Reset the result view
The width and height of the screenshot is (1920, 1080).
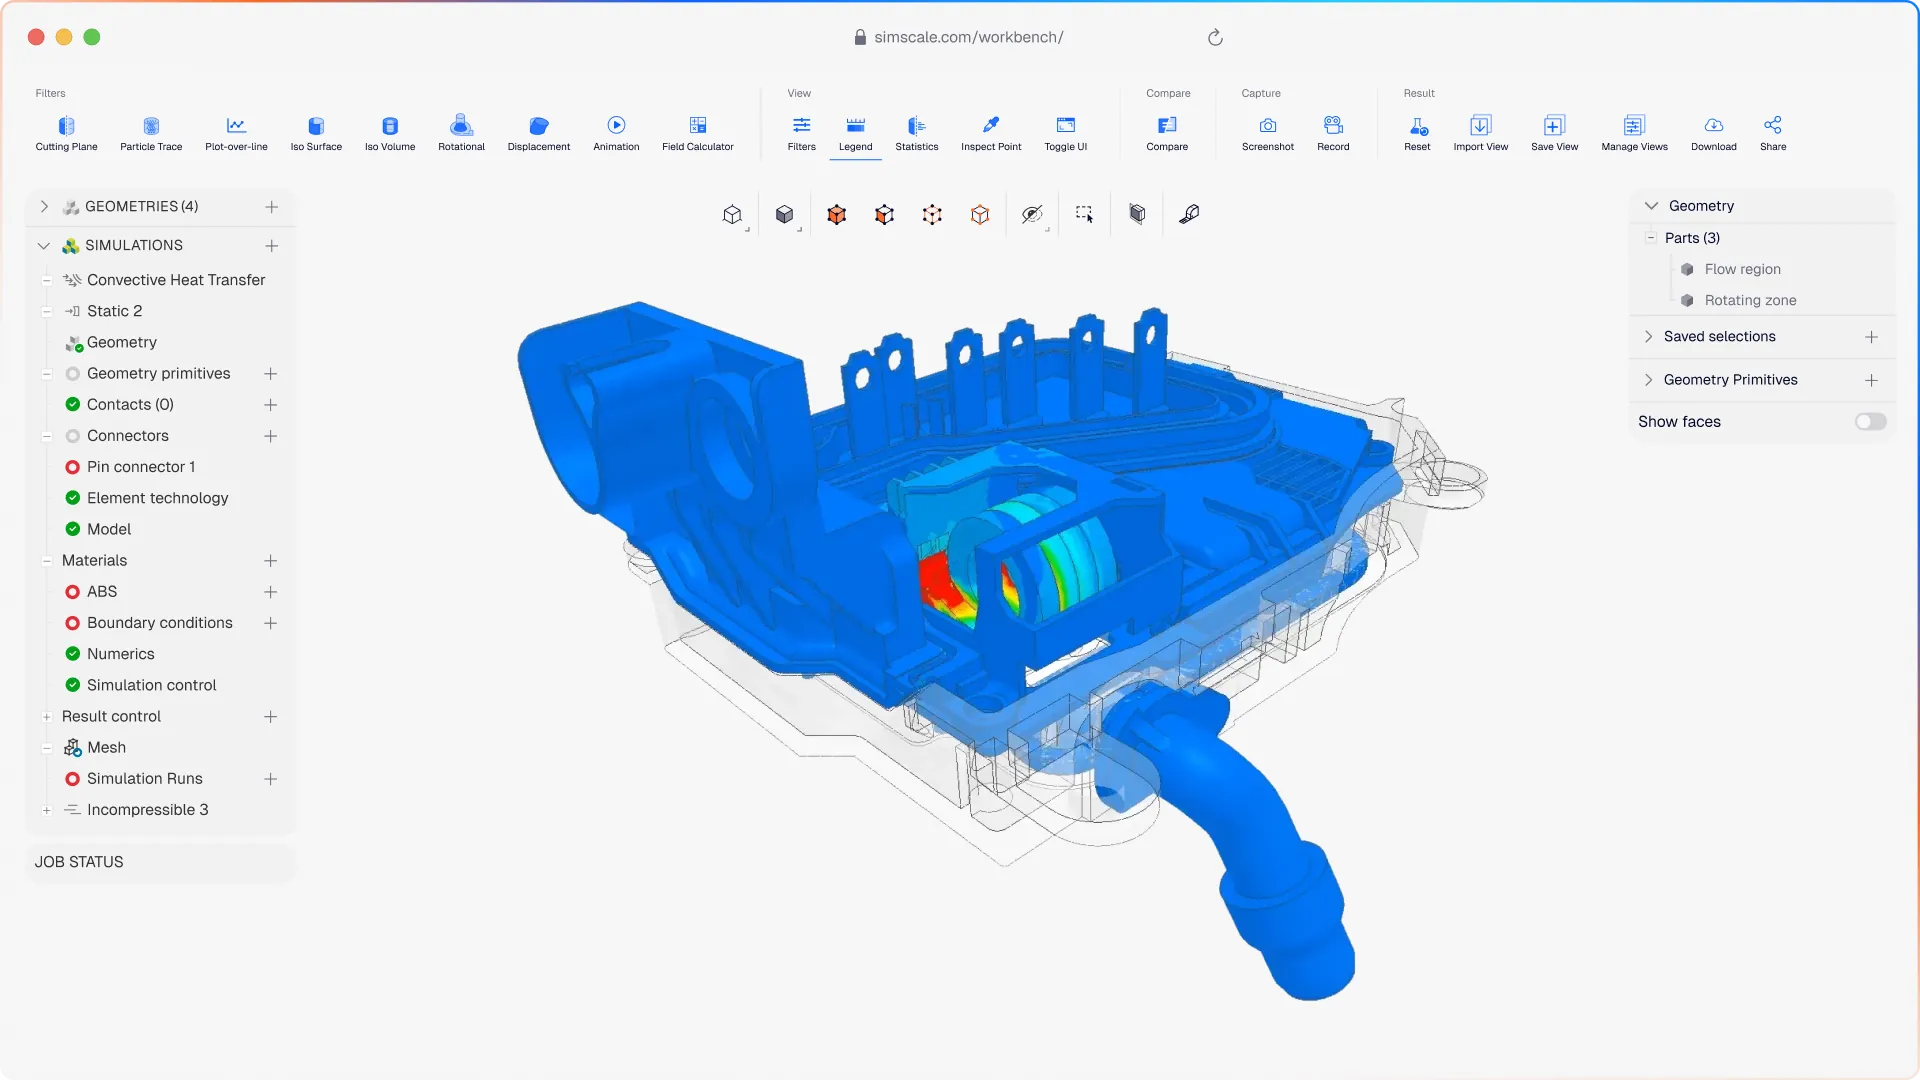click(1417, 133)
